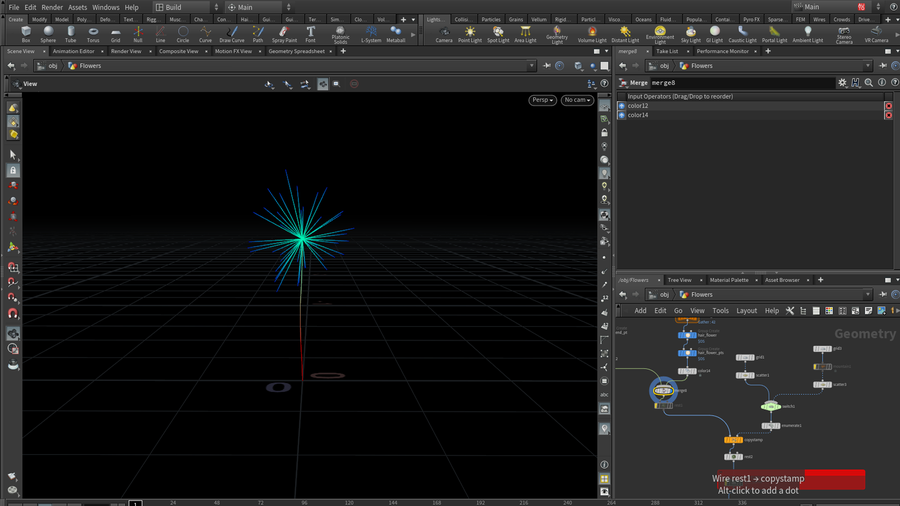Add a Spot Light

498,34
